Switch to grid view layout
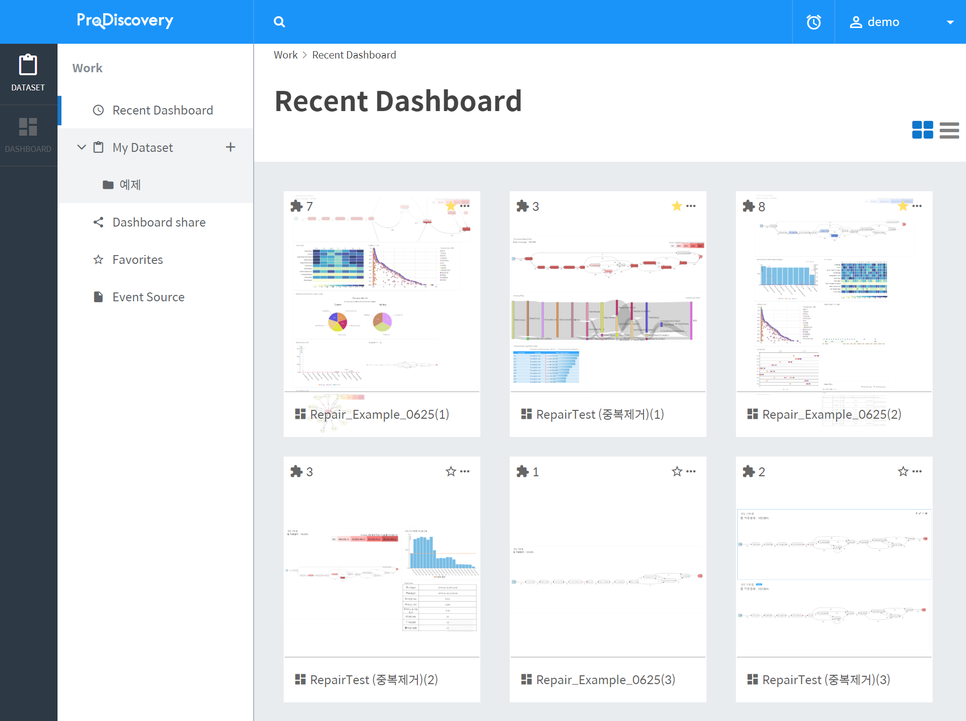This screenshot has width=966, height=721. coord(922,130)
